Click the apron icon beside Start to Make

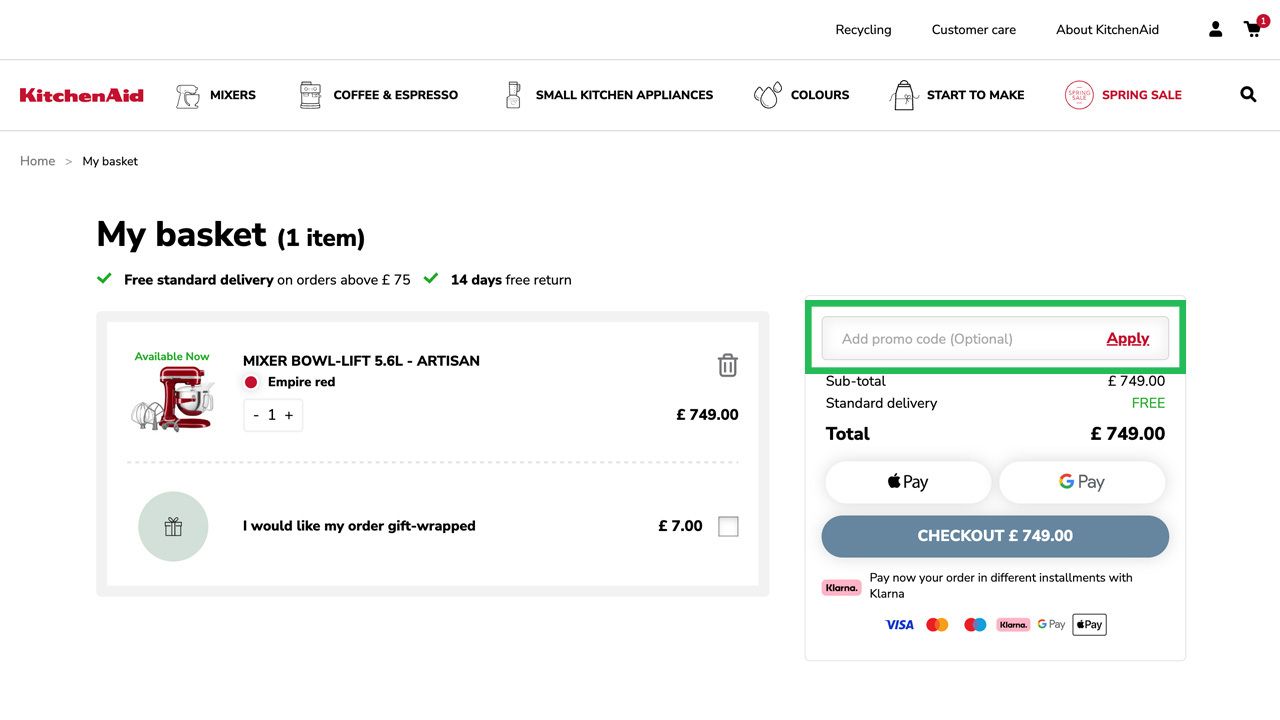click(x=904, y=95)
